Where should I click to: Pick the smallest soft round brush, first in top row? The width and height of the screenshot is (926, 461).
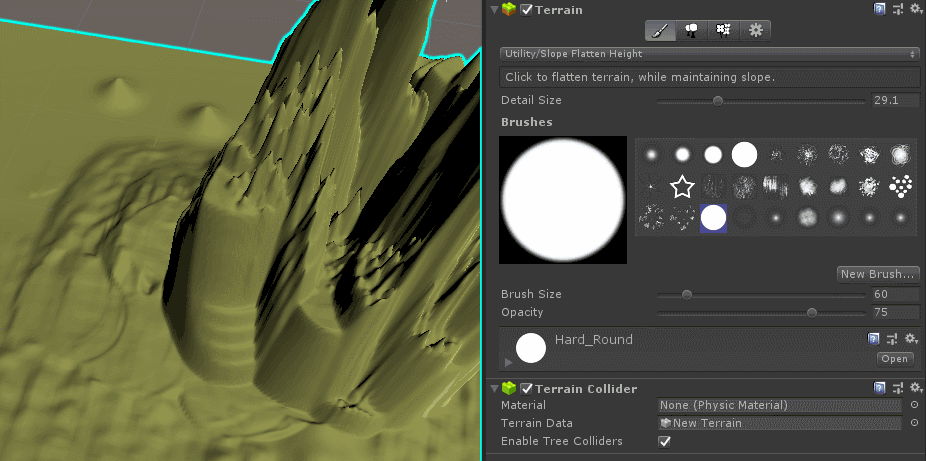651,155
